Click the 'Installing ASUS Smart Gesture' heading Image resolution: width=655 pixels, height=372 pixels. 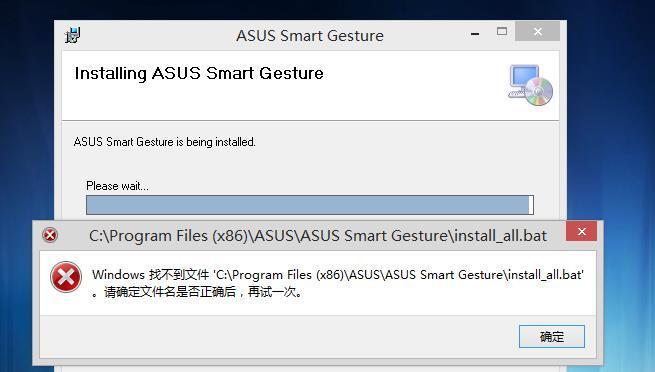(x=199, y=73)
